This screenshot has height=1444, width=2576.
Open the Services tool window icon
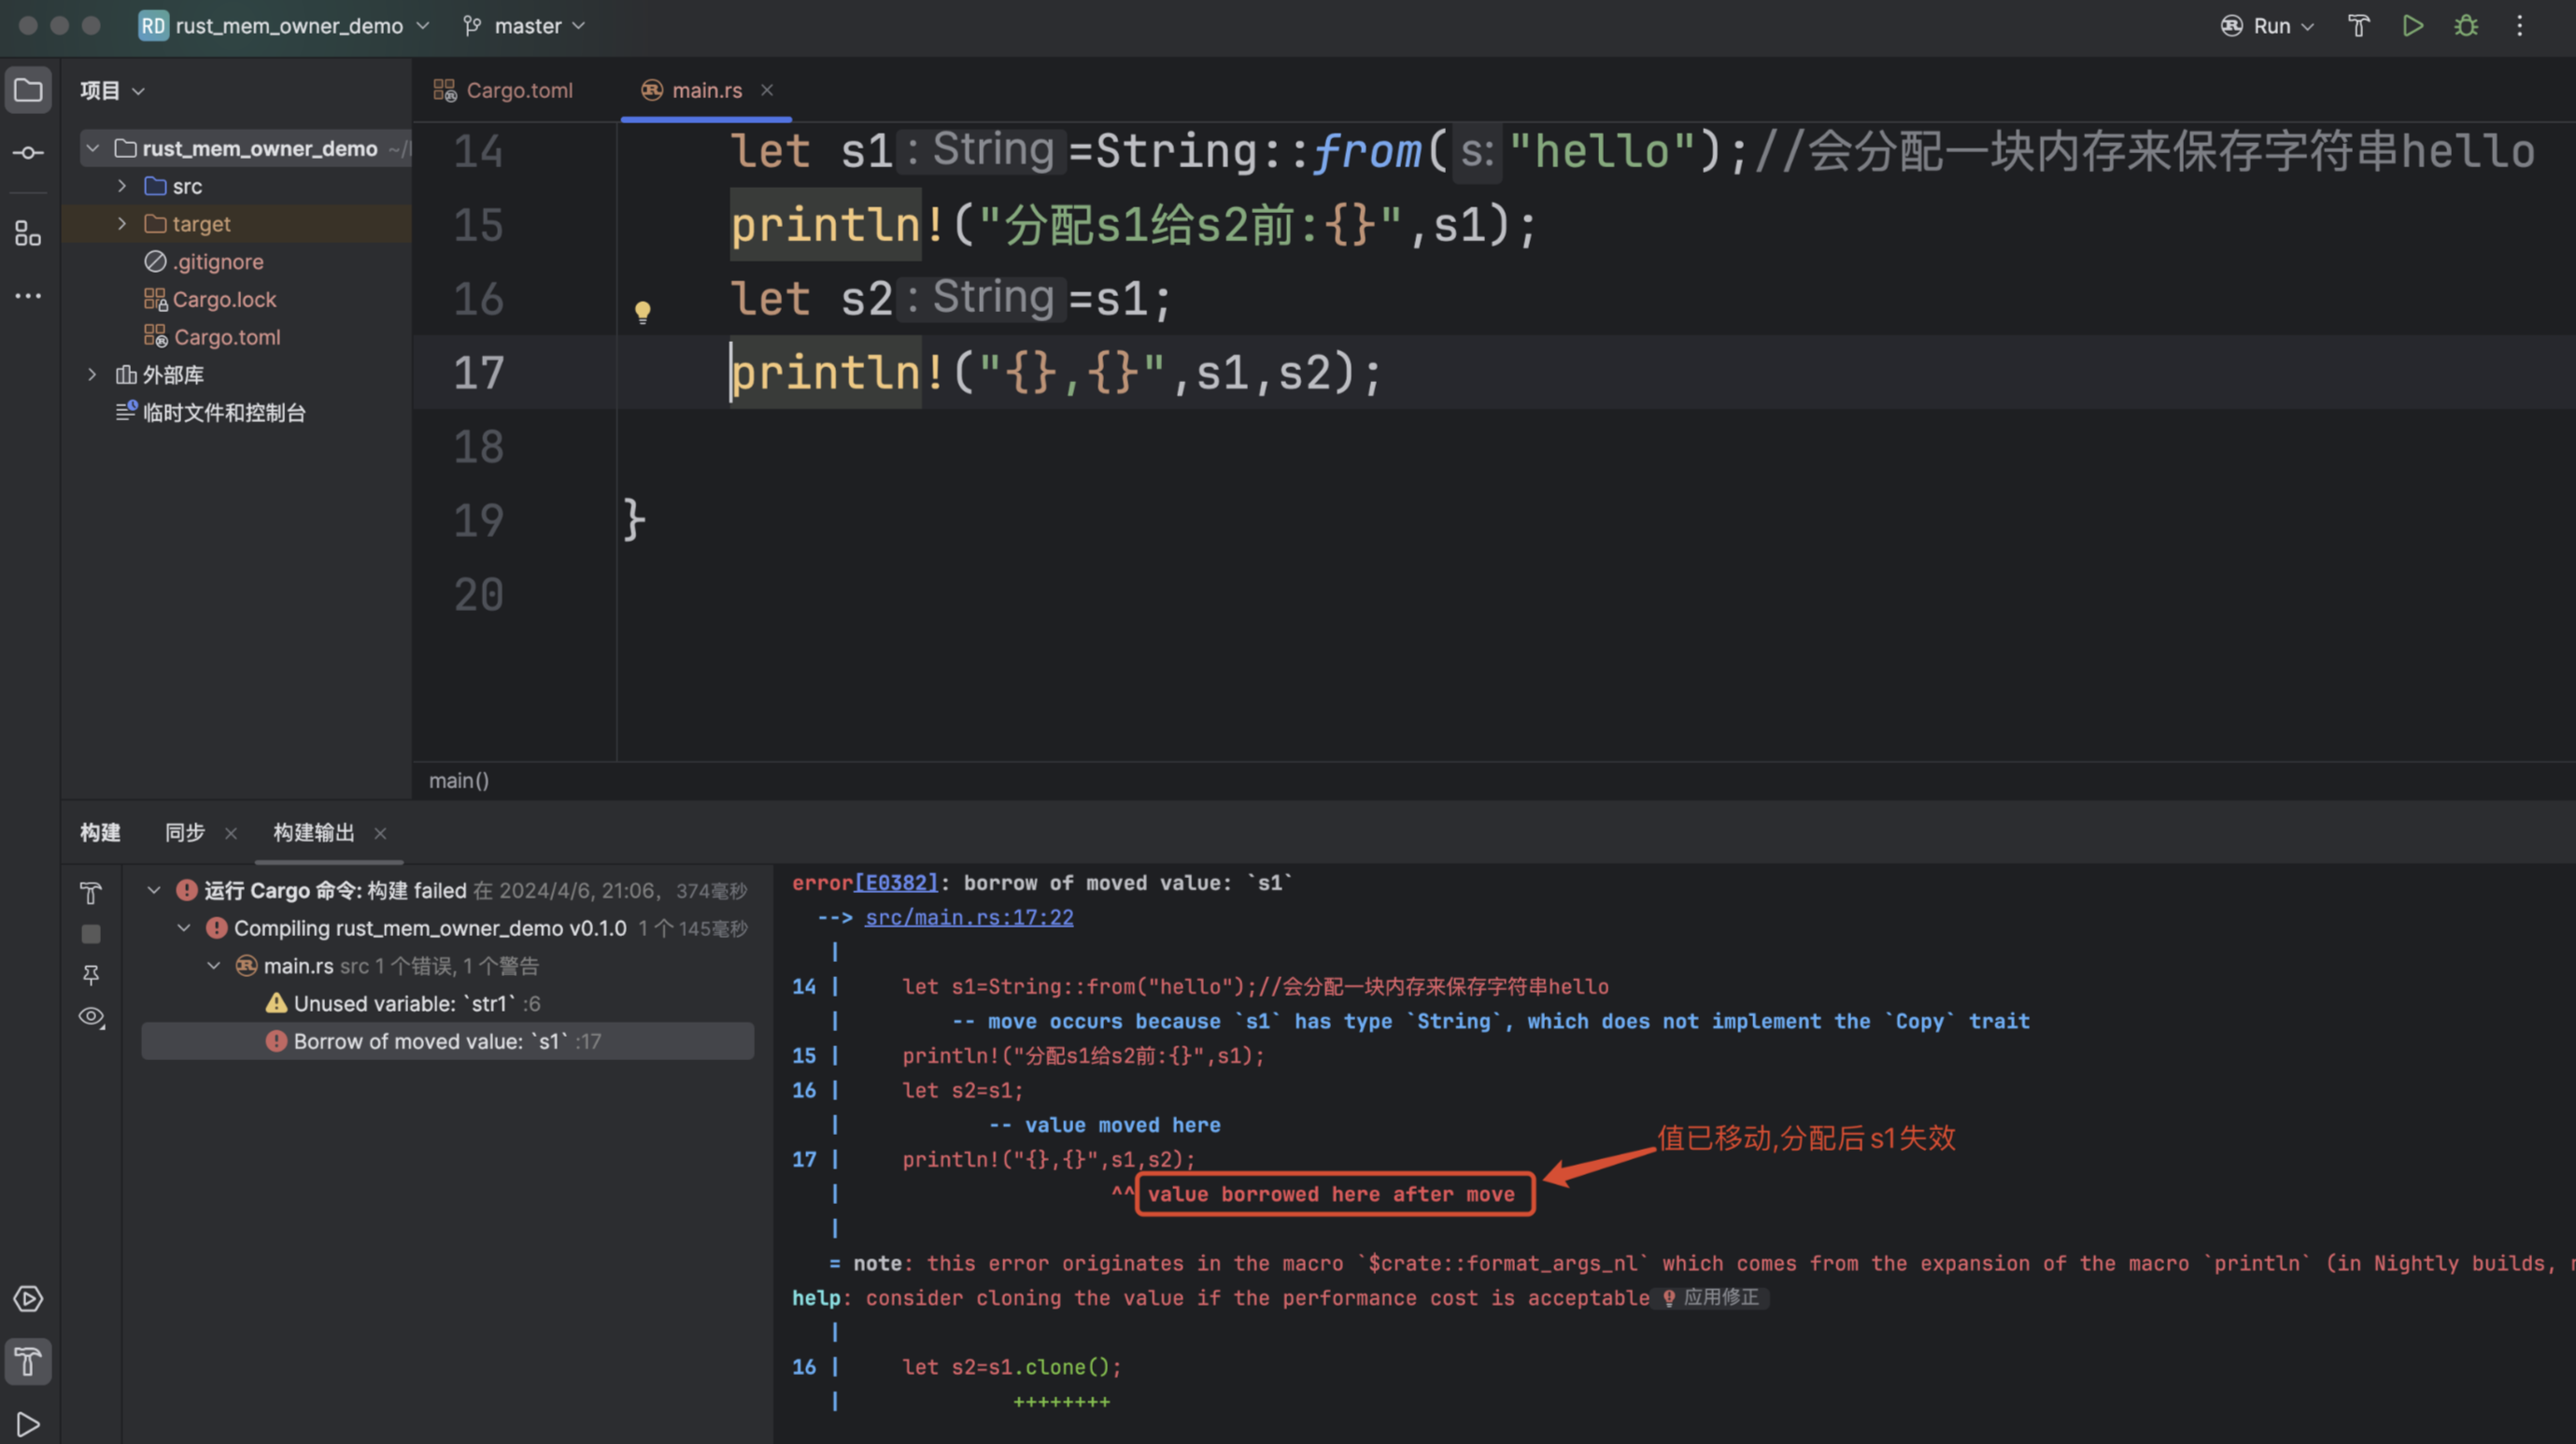coord(28,1298)
